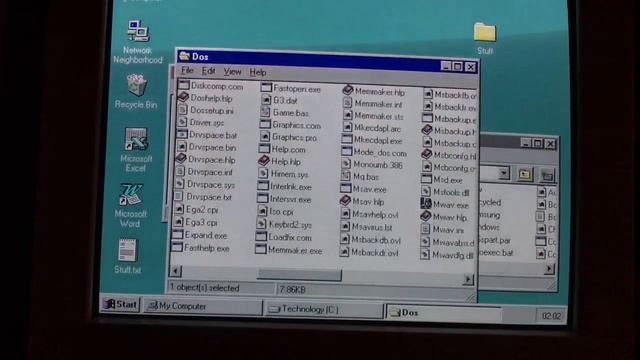Click the Mstools.dll file icon
Image resolution: width=640 pixels, height=360 pixels.
426,191
